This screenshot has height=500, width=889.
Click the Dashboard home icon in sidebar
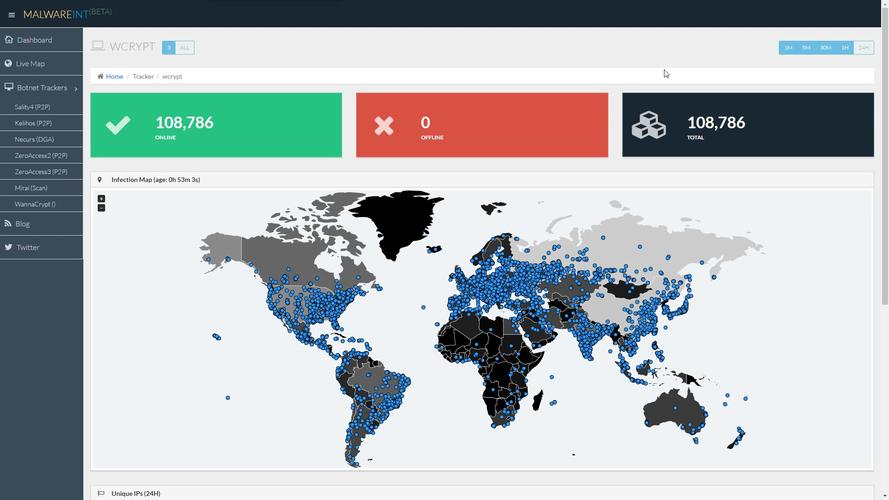pos(9,40)
